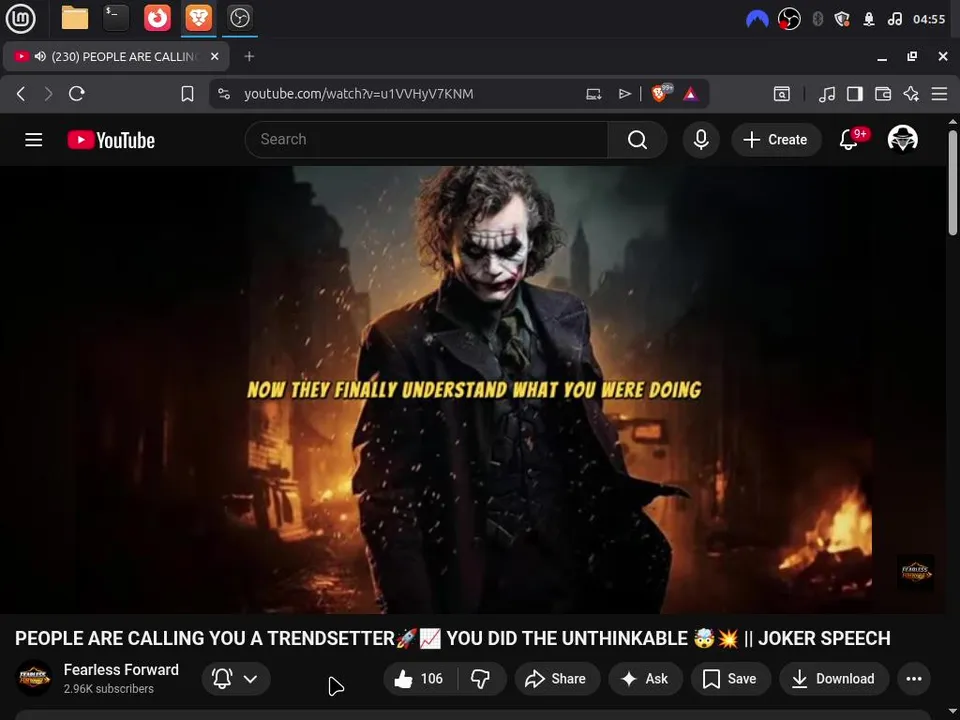
Task: Click the clock showing 04:55
Action: tap(929, 19)
